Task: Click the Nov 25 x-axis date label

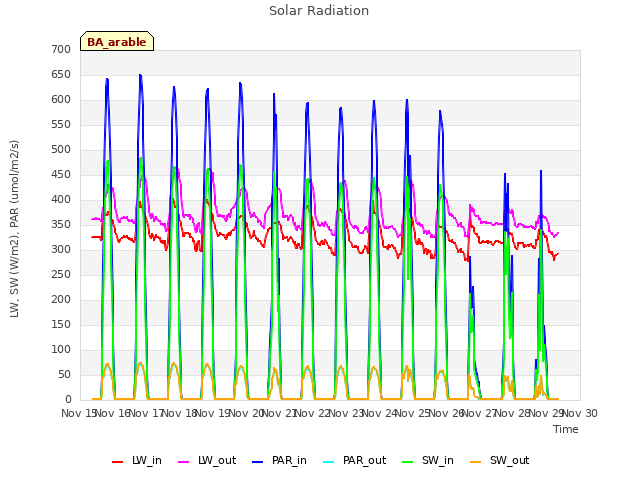Action: [413, 414]
